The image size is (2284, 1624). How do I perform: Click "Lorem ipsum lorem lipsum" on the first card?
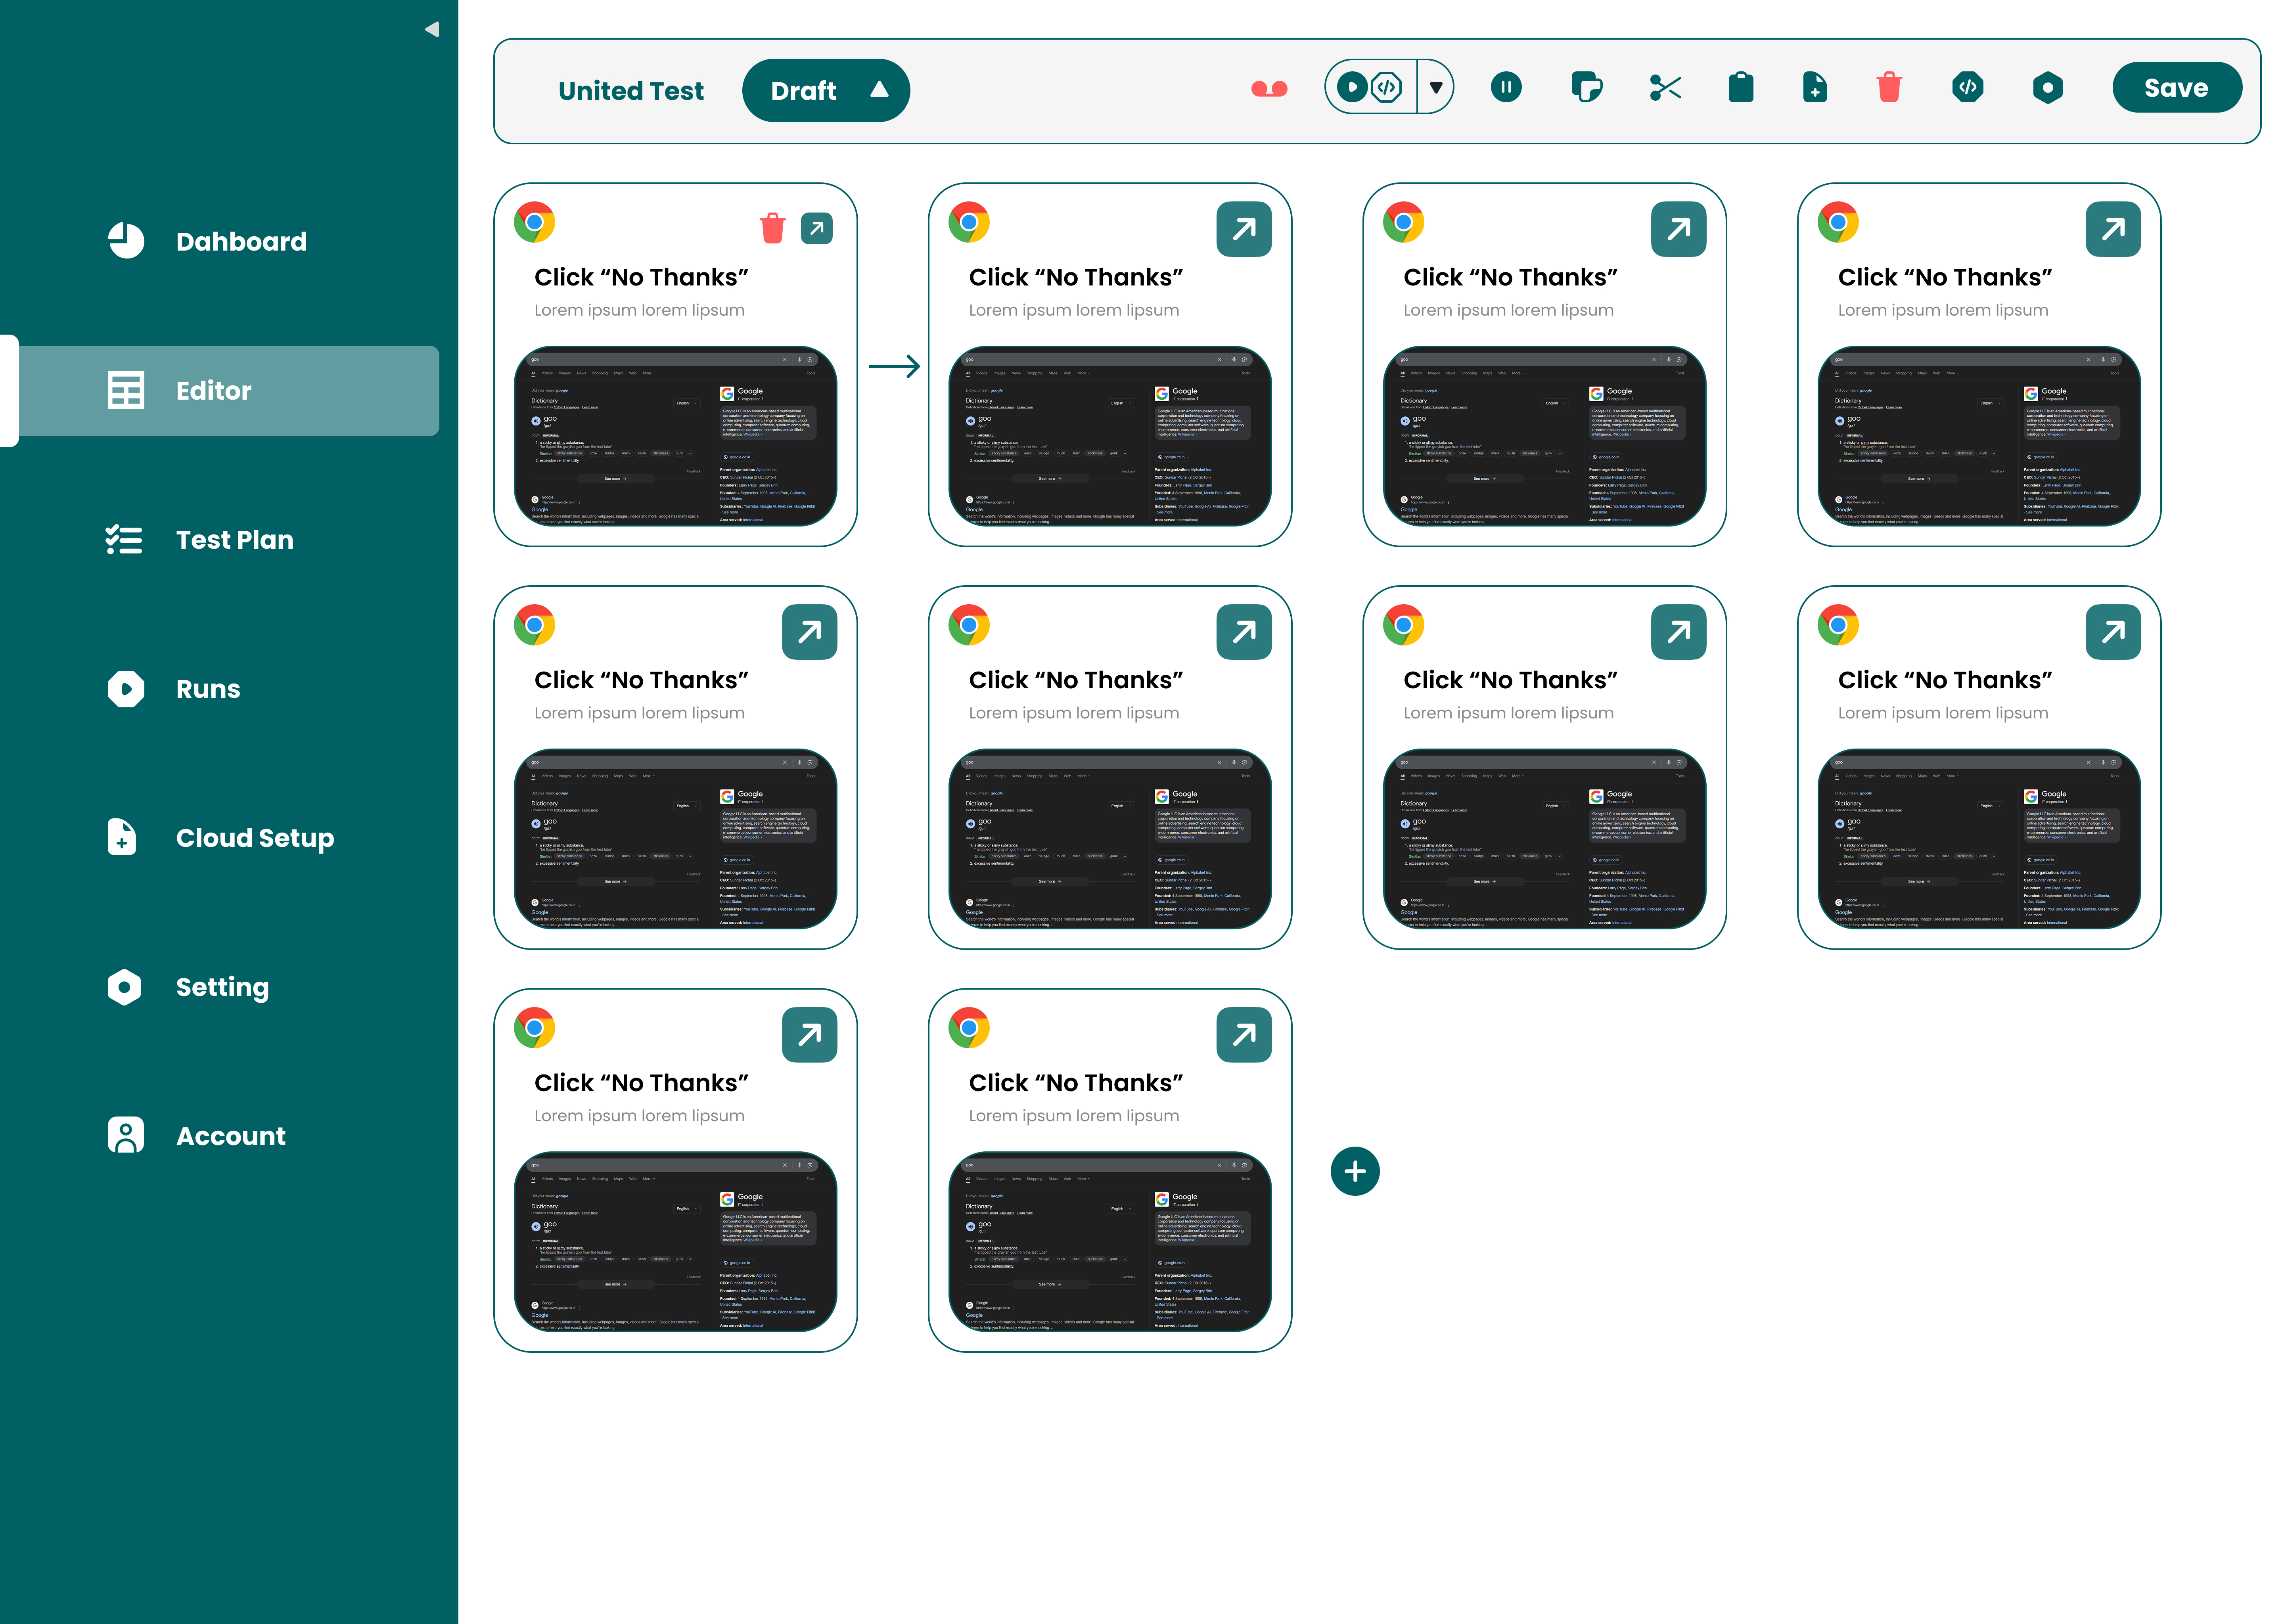pyautogui.click(x=639, y=310)
